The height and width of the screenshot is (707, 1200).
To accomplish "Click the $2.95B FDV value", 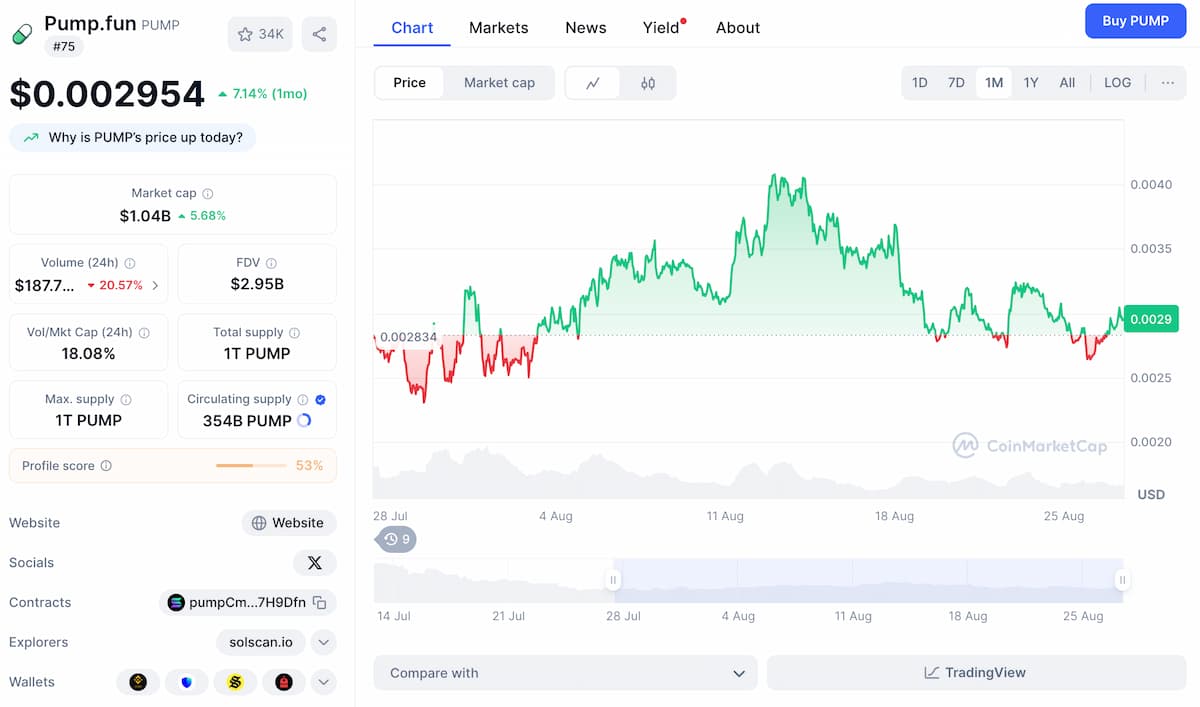I will point(257,284).
